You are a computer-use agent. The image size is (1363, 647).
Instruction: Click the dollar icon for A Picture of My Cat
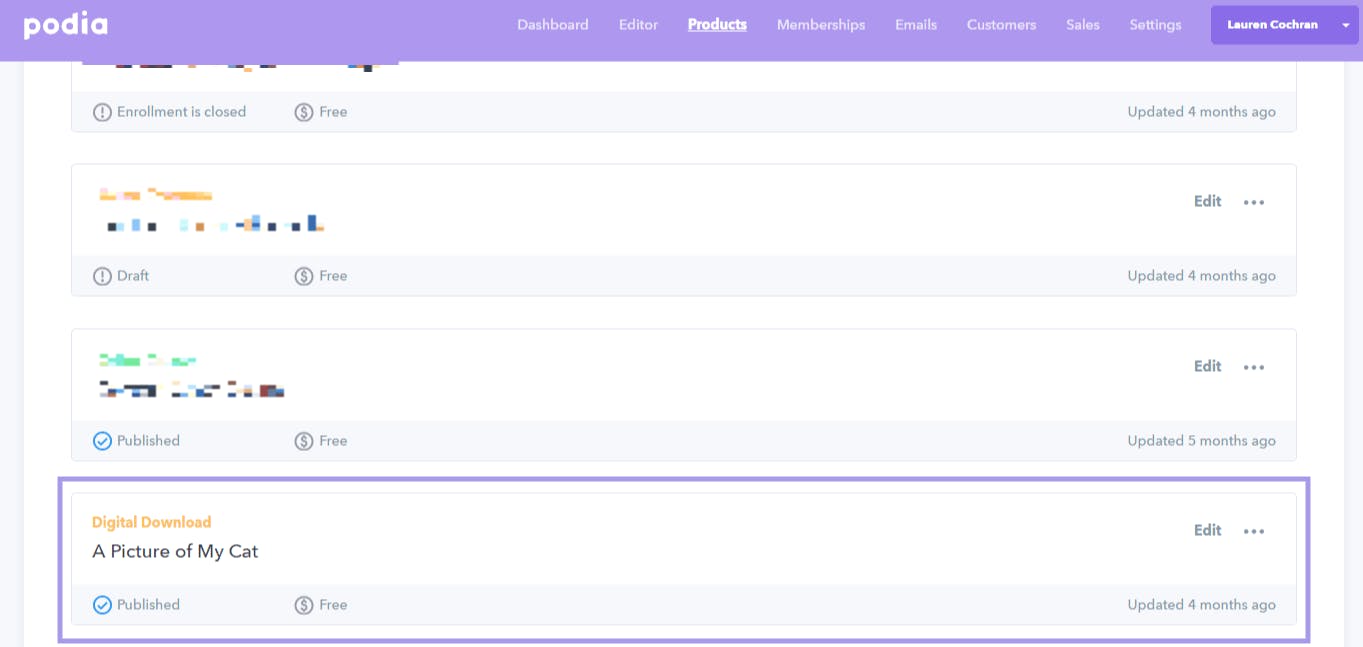304,605
